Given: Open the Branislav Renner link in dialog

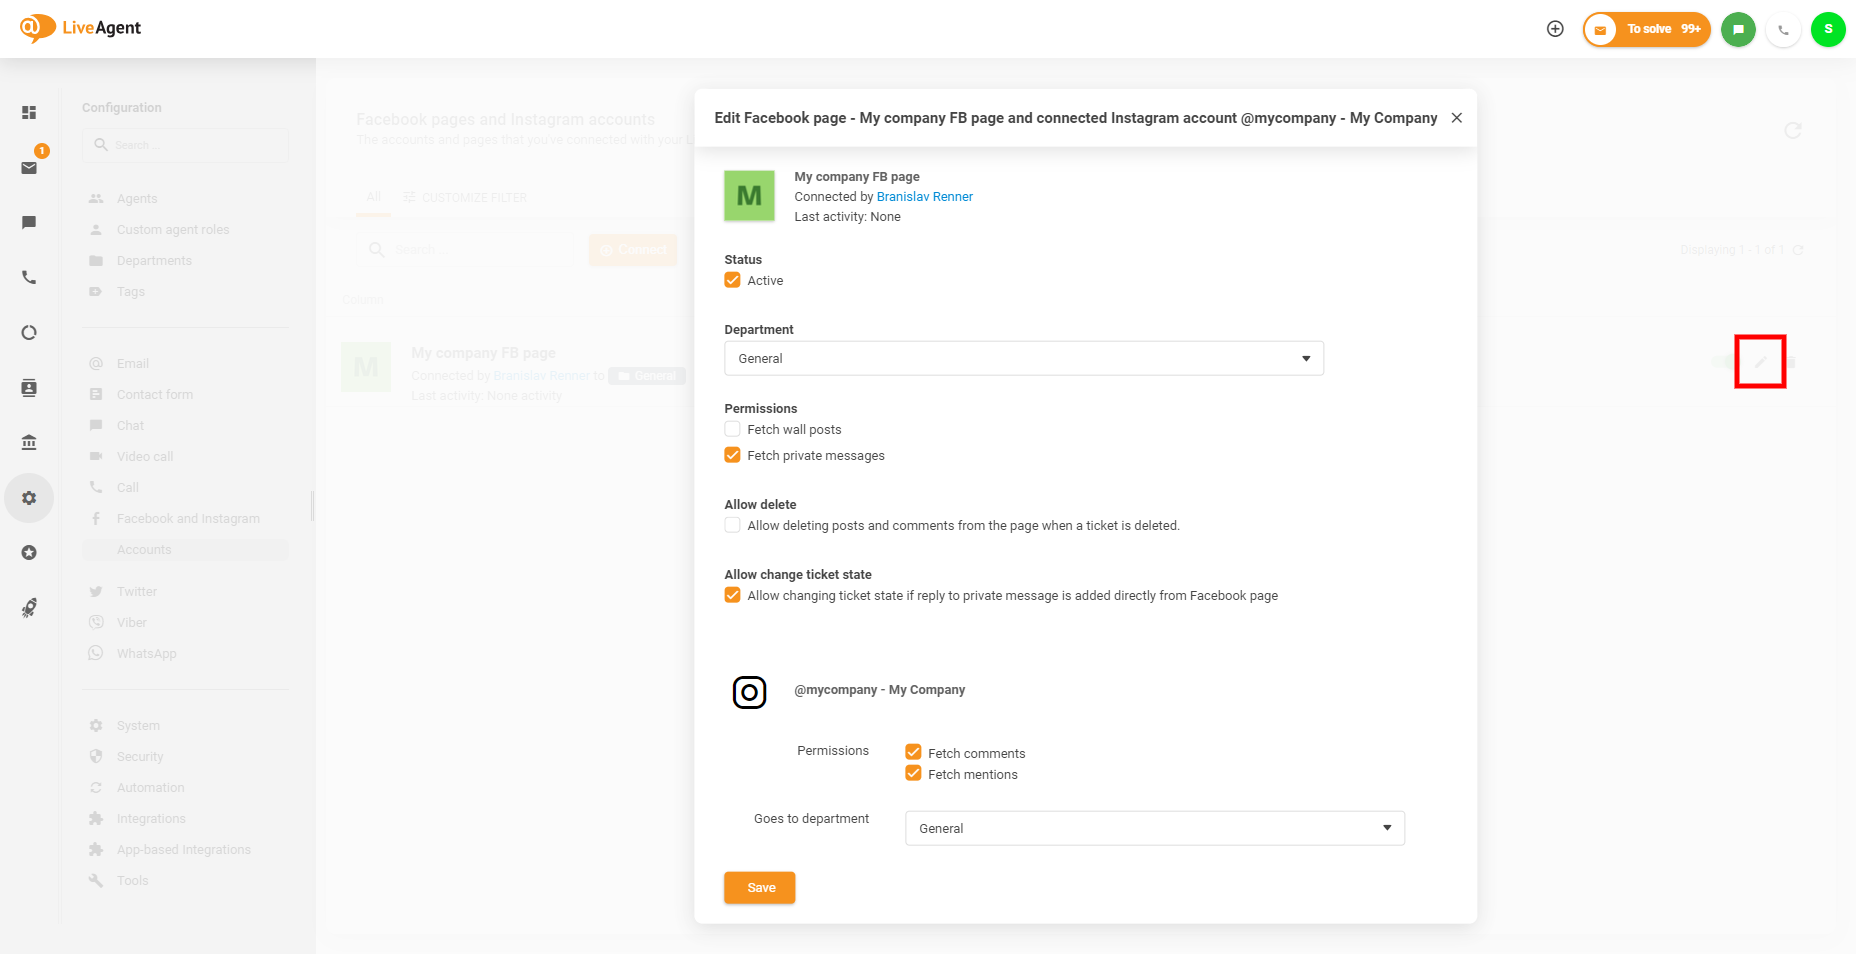Looking at the screenshot, I should point(924,197).
